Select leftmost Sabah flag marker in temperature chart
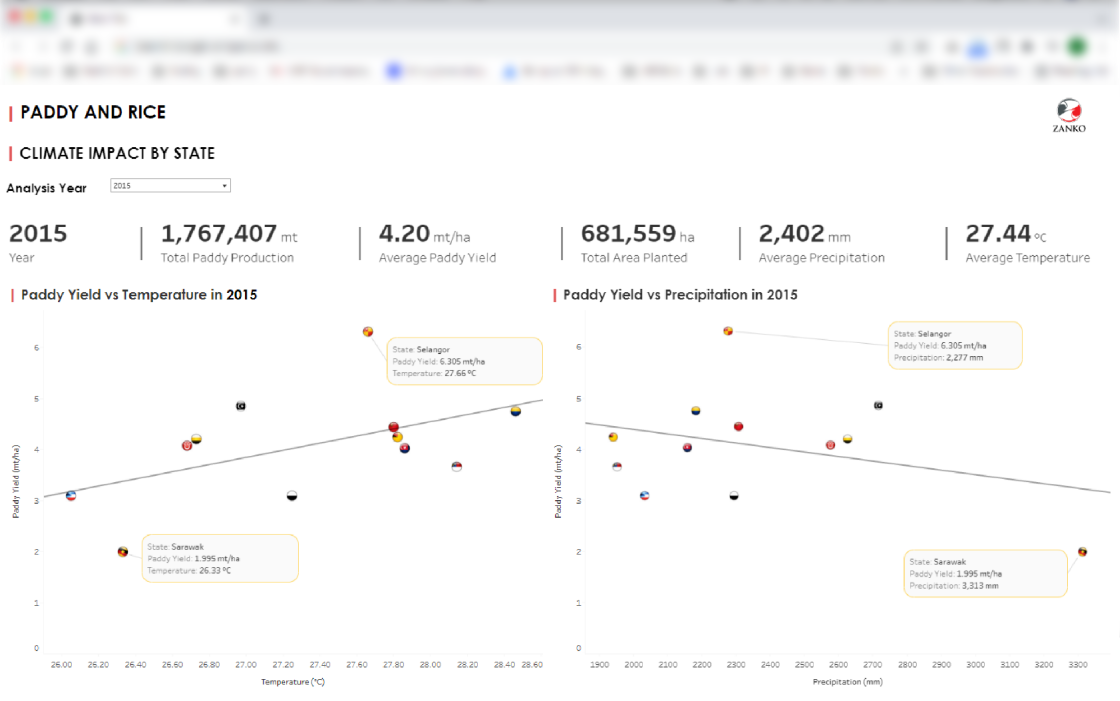 [x=71, y=496]
